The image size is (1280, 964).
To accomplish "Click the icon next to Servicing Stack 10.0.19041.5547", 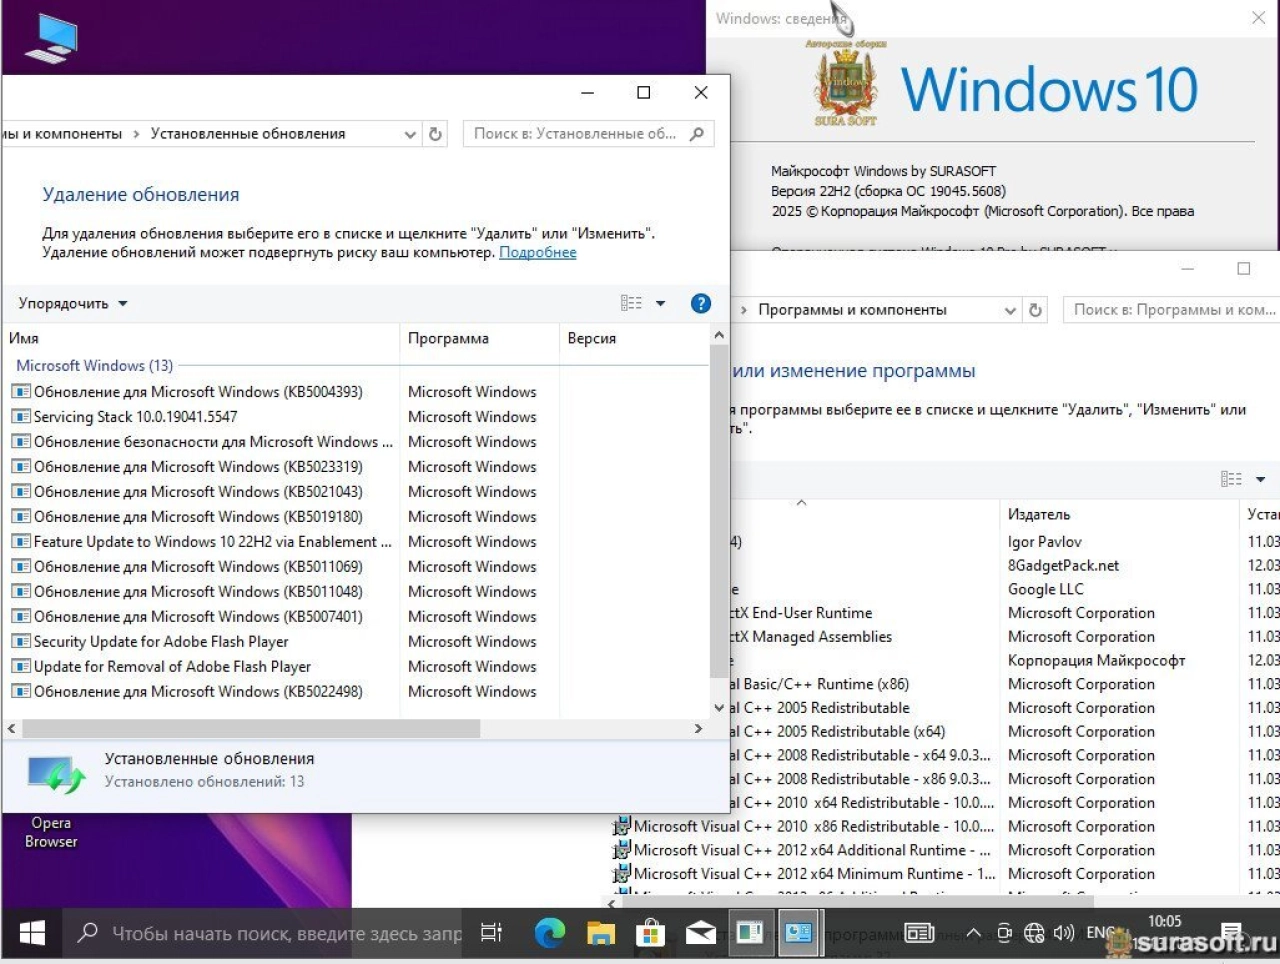I will [x=21, y=416].
